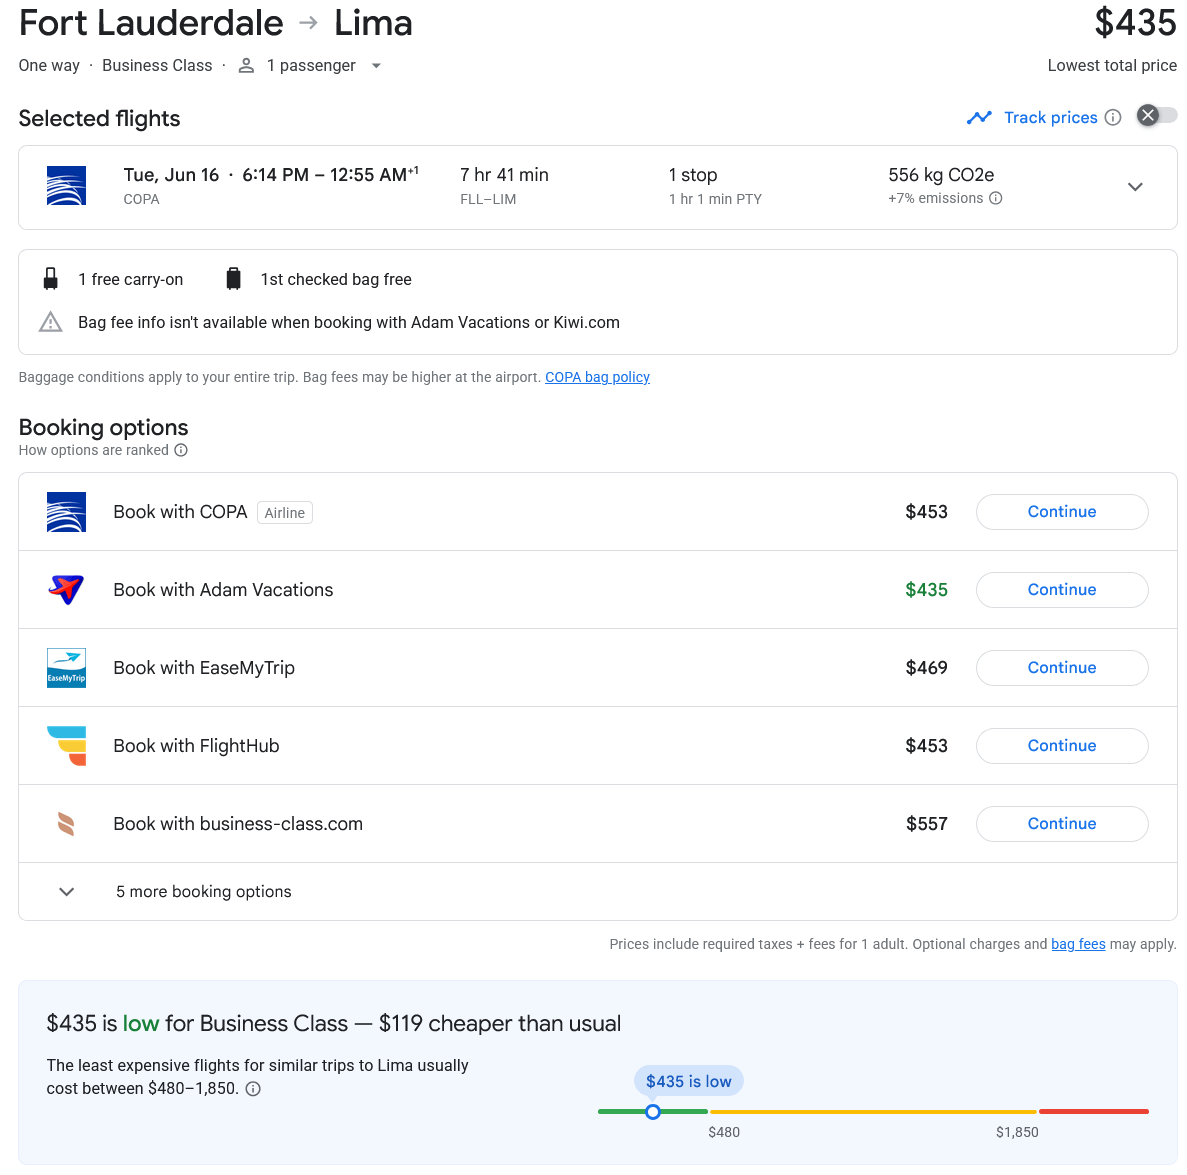Image resolution: width=1187 pixels, height=1175 pixels.
Task: Continue booking with Adam Vacations
Action: click(1061, 590)
